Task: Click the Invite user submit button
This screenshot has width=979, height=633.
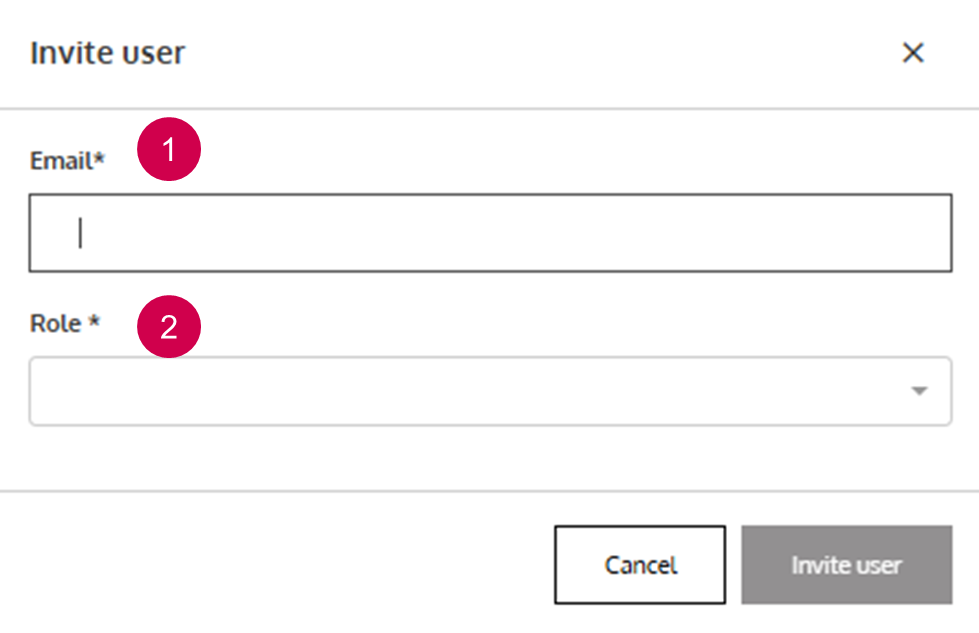Action: point(846,565)
